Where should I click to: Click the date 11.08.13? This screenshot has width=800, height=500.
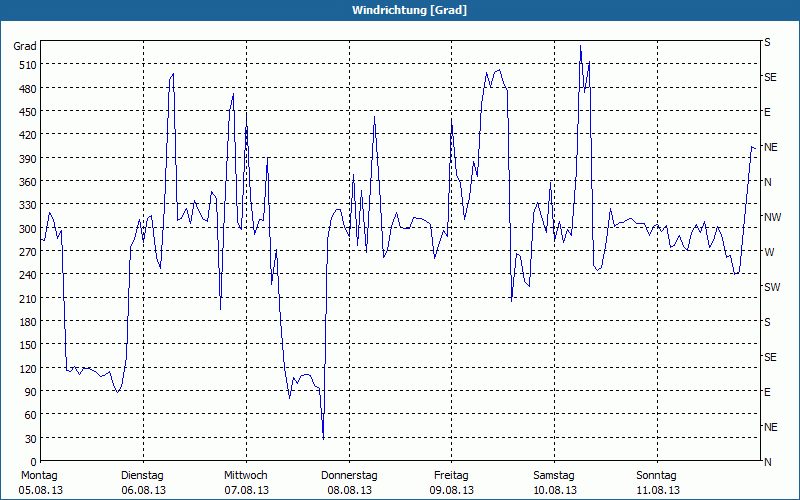pyautogui.click(x=657, y=490)
